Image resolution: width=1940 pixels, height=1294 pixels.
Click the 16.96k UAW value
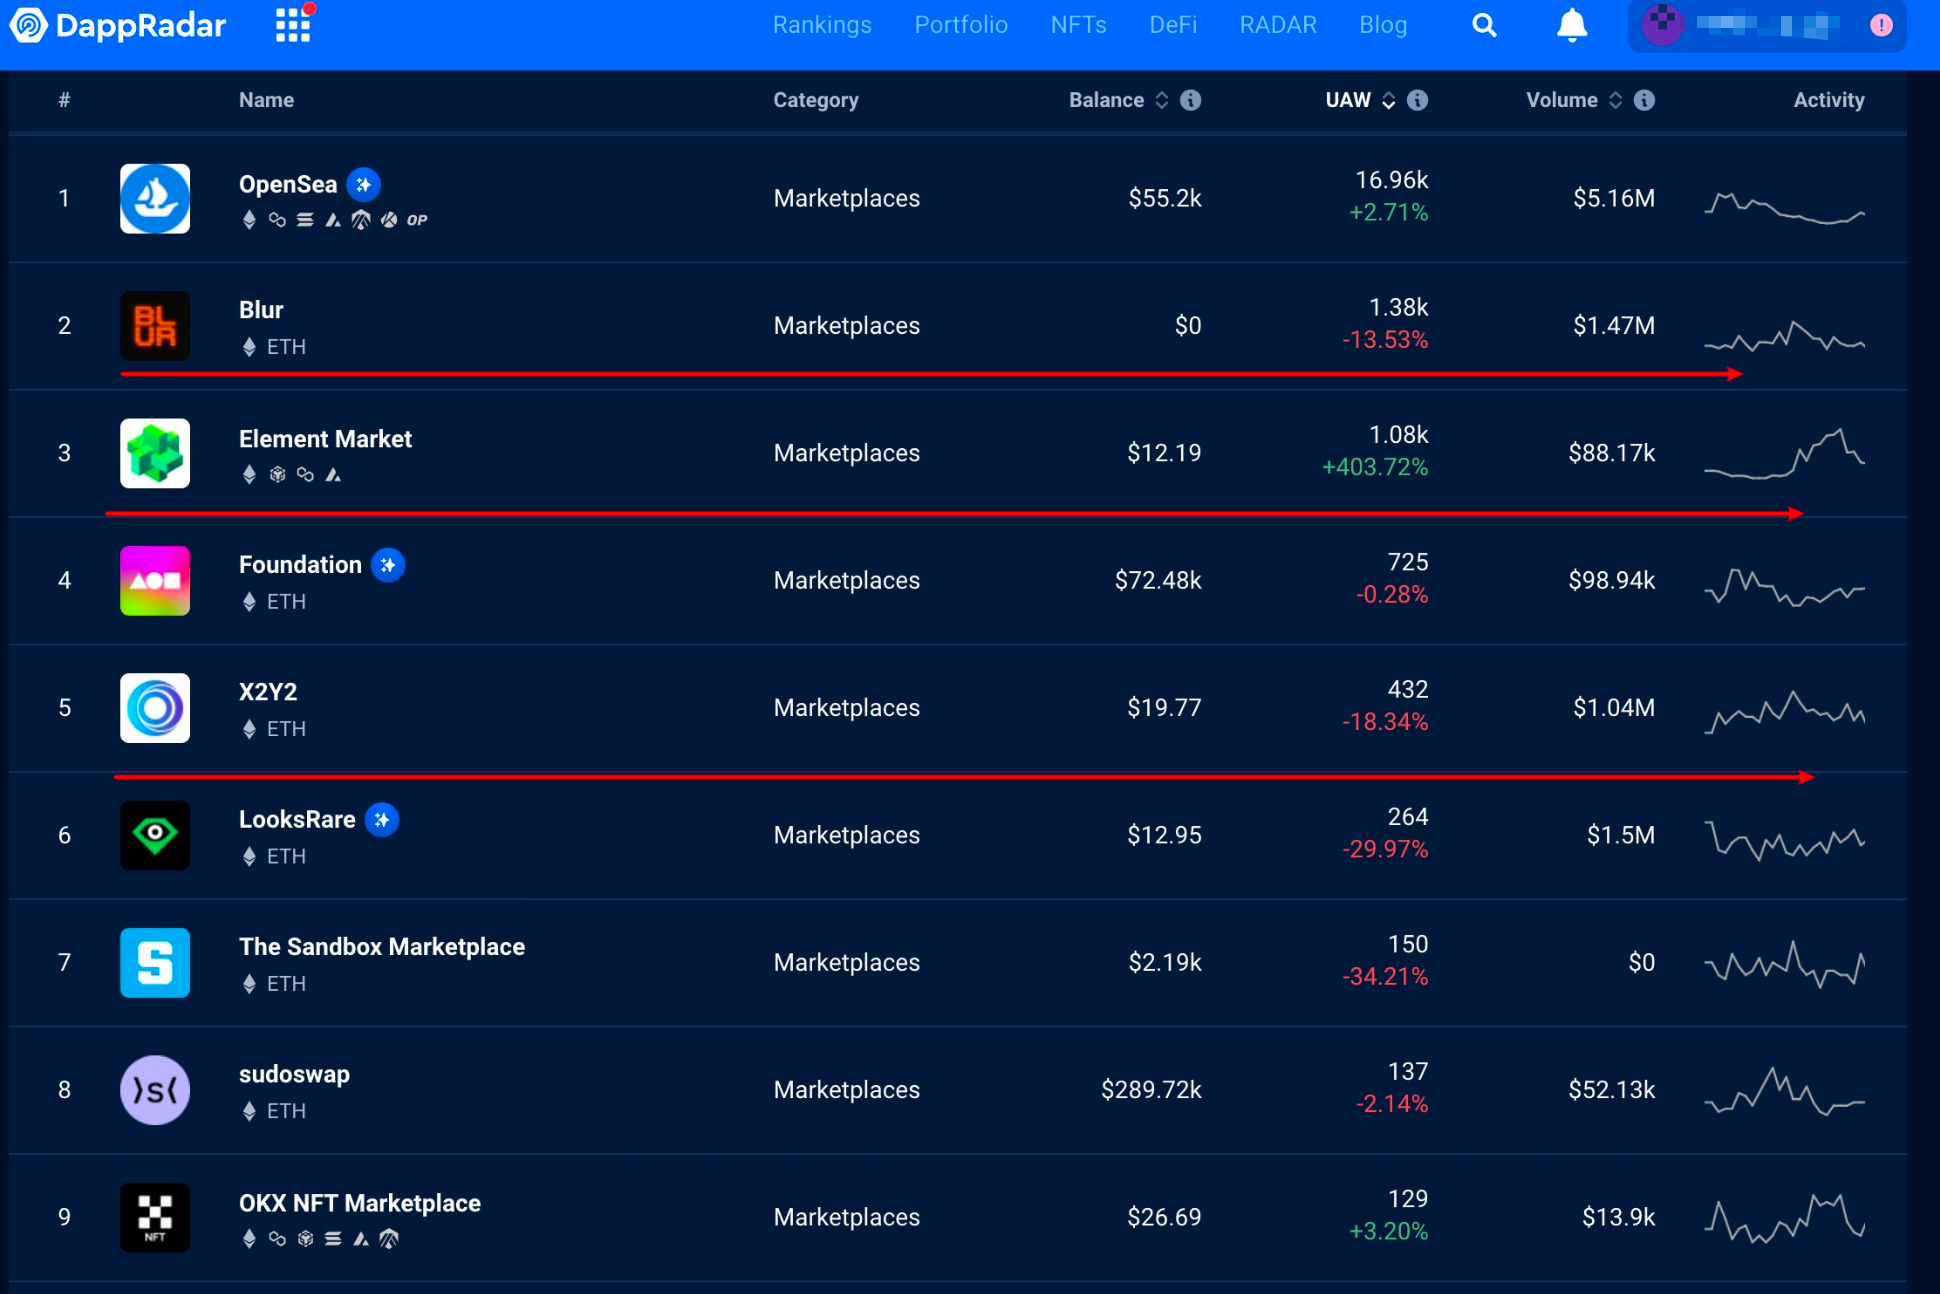(1392, 180)
